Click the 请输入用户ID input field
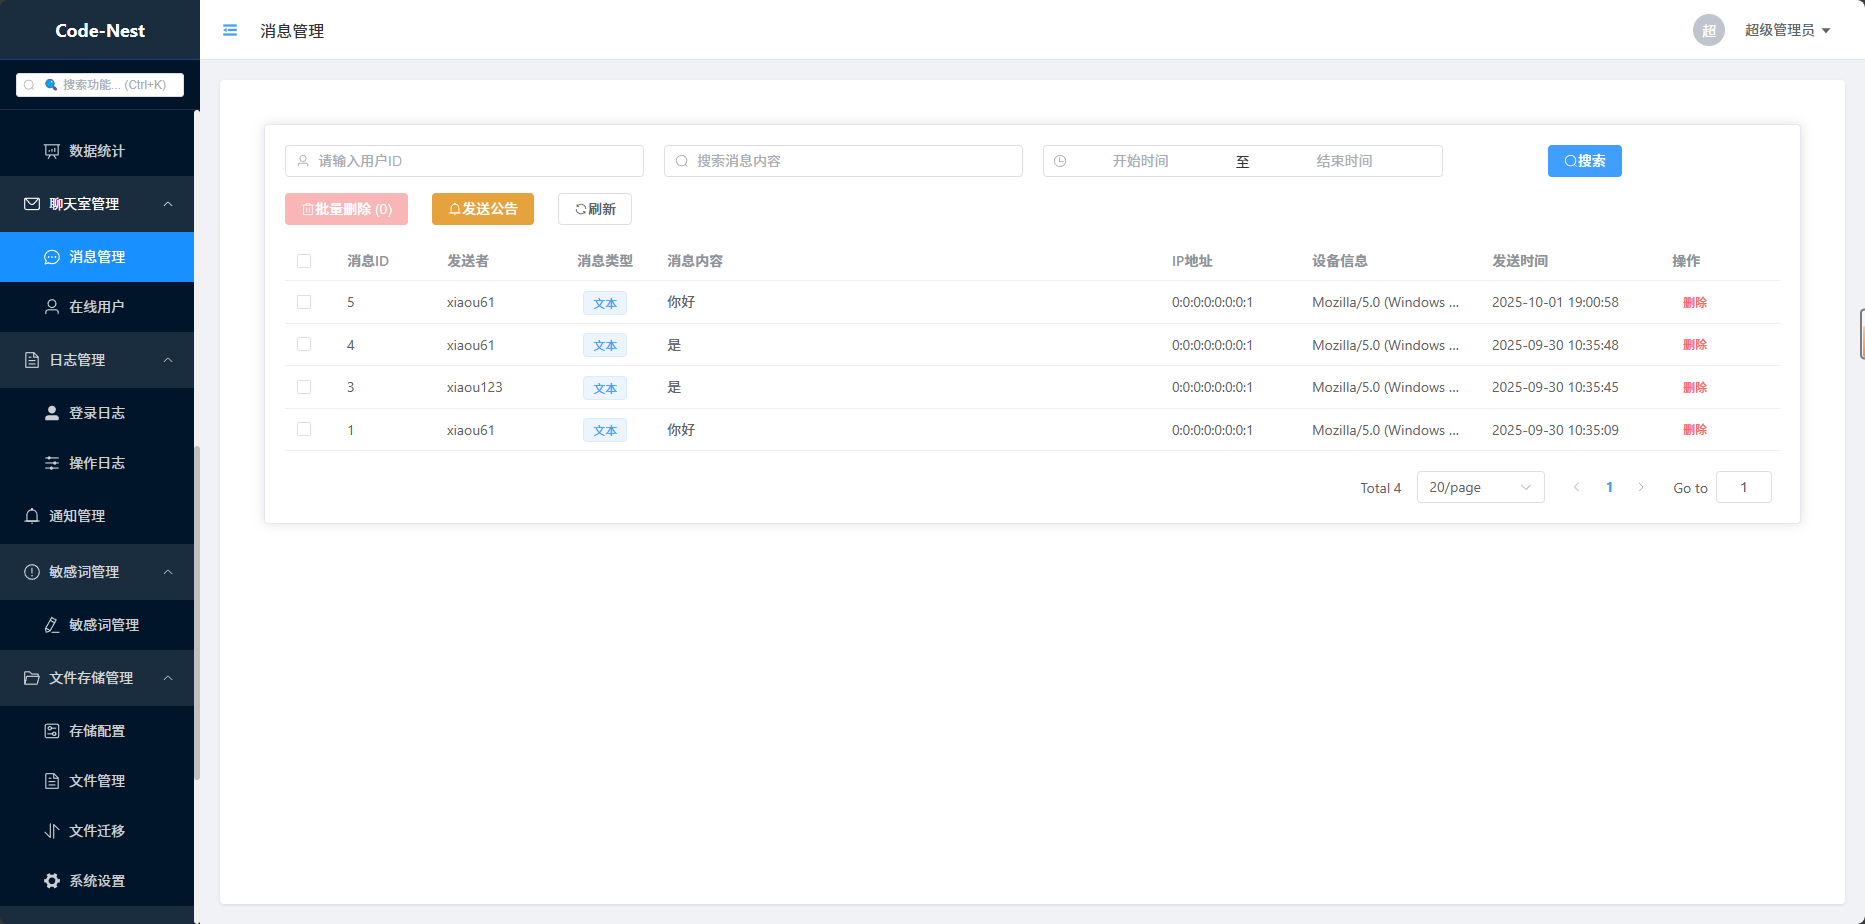 (465, 161)
